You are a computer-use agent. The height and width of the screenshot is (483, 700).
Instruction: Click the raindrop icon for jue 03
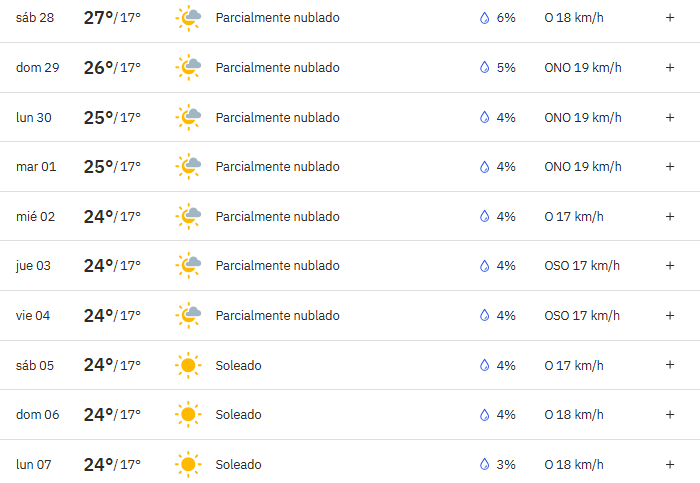coord(484,266)
